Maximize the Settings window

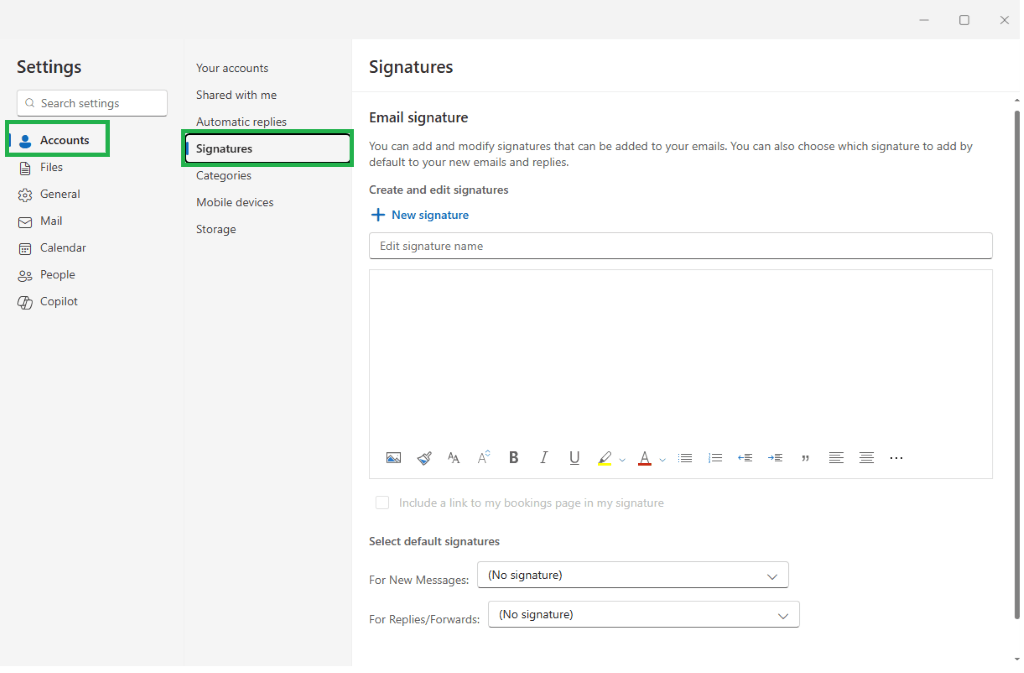pyautogui.click(x=964, y=20)
